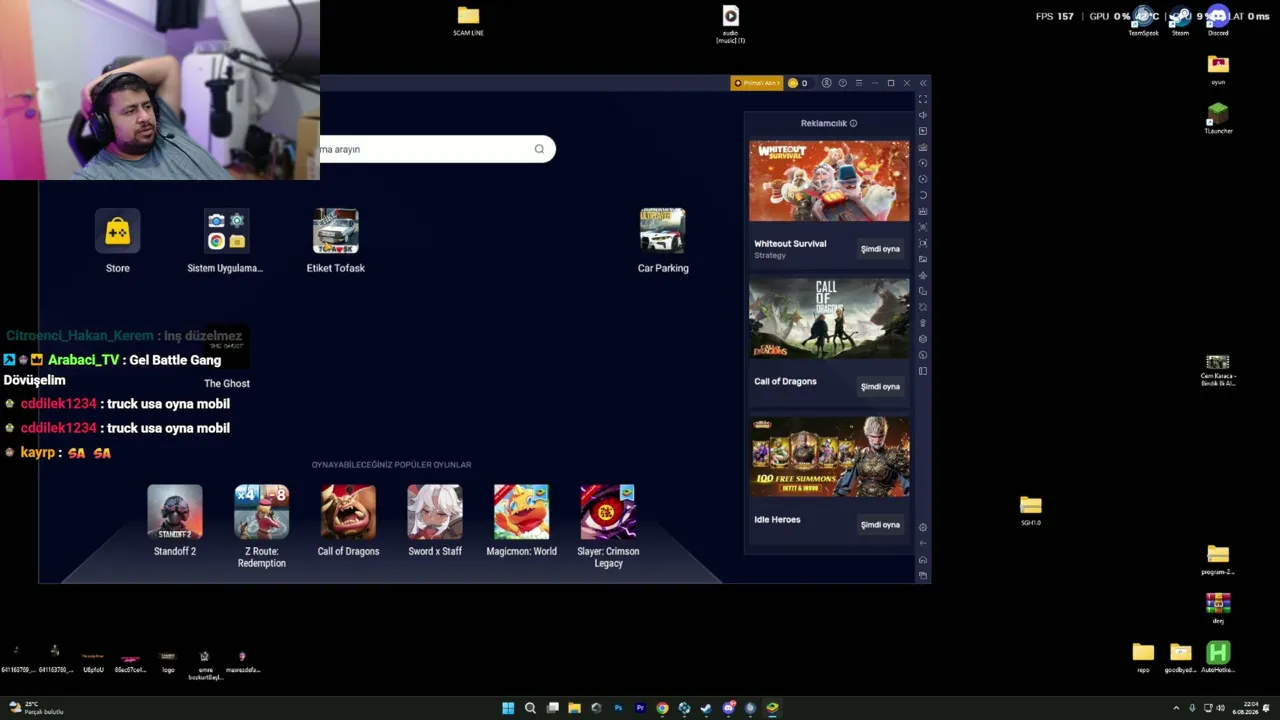Viewport: 1280px width, 720px height.
Task: Open the BlueStacks hamburger menu
Action: [859, 83]
